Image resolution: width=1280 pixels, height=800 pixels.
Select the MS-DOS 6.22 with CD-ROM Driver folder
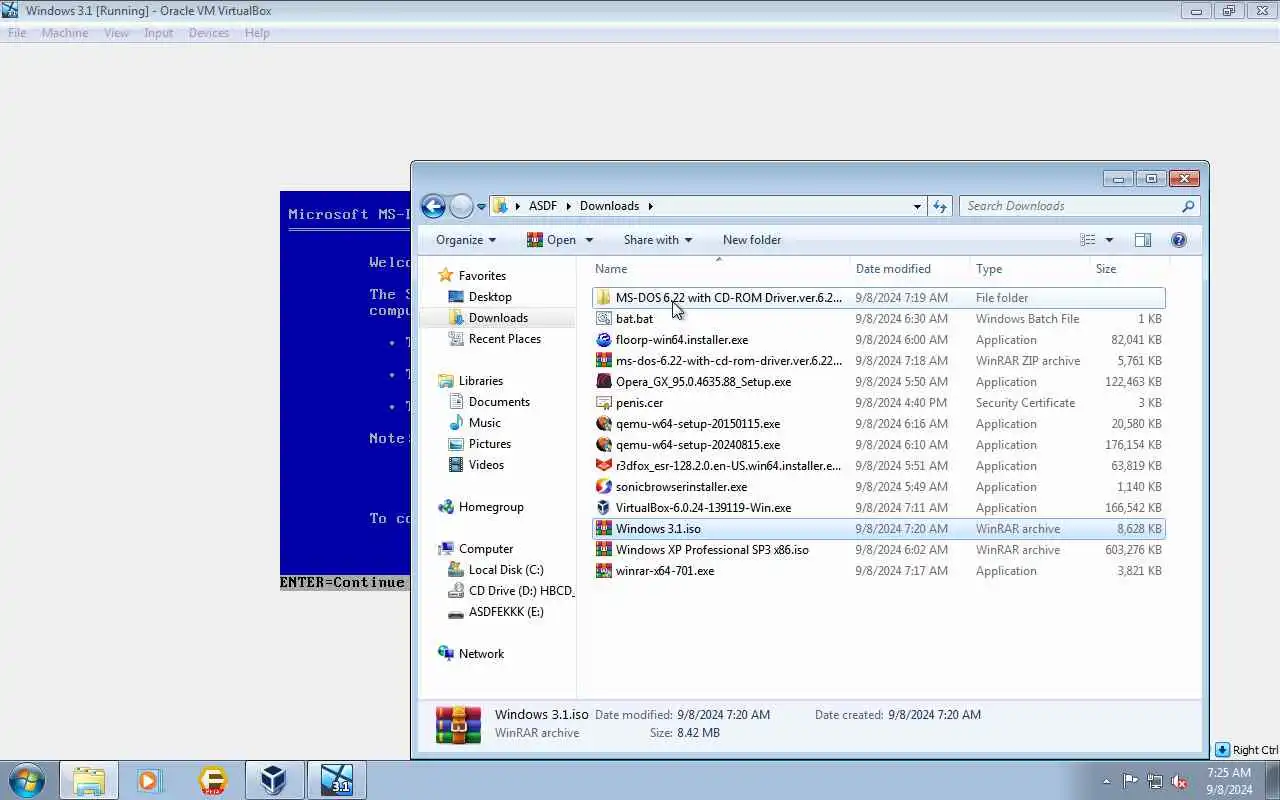879,298
